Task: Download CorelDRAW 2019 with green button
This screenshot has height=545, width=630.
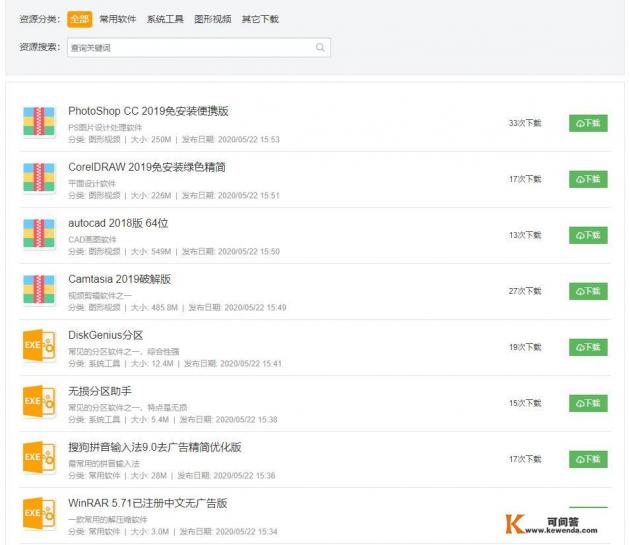Action: [x=588, y=179]
